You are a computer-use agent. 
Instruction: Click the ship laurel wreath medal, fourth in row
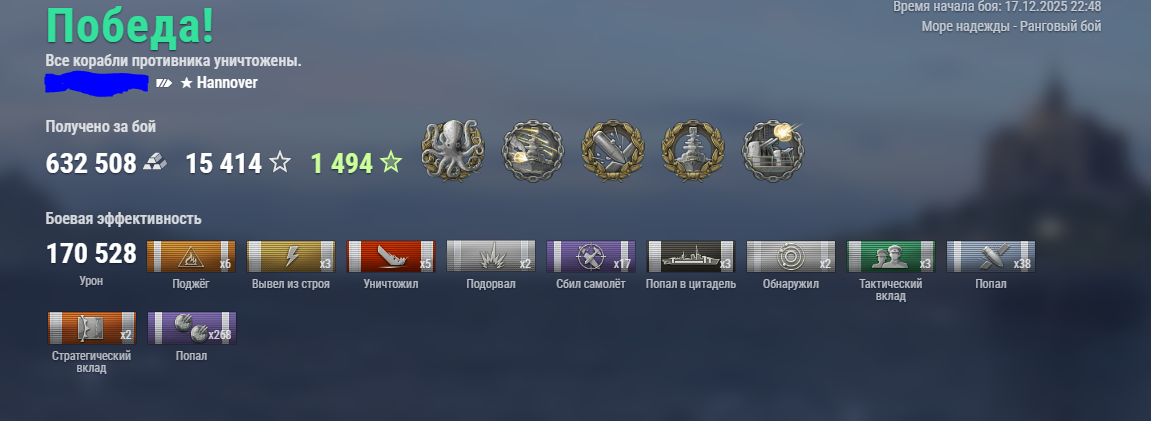(693, 151)
